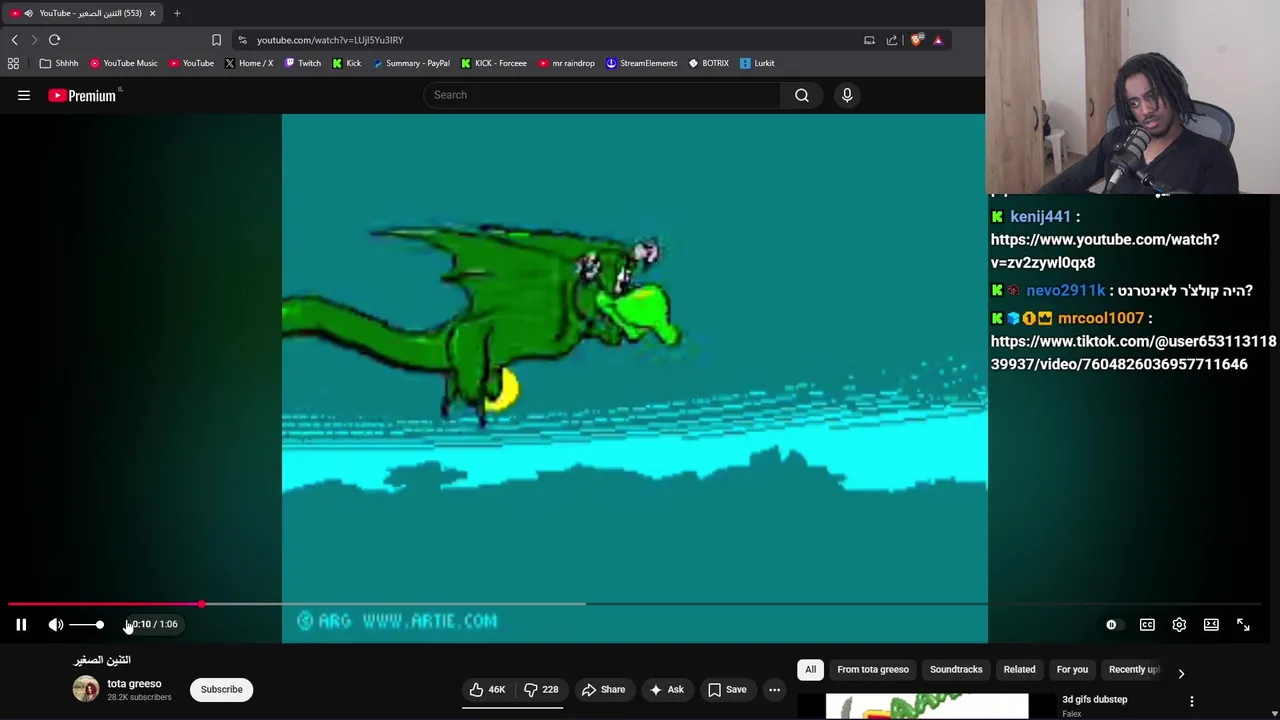Screen dimensions: 1280x720
Task: Close the YouTube browser tab
Action: coord(152,13)
